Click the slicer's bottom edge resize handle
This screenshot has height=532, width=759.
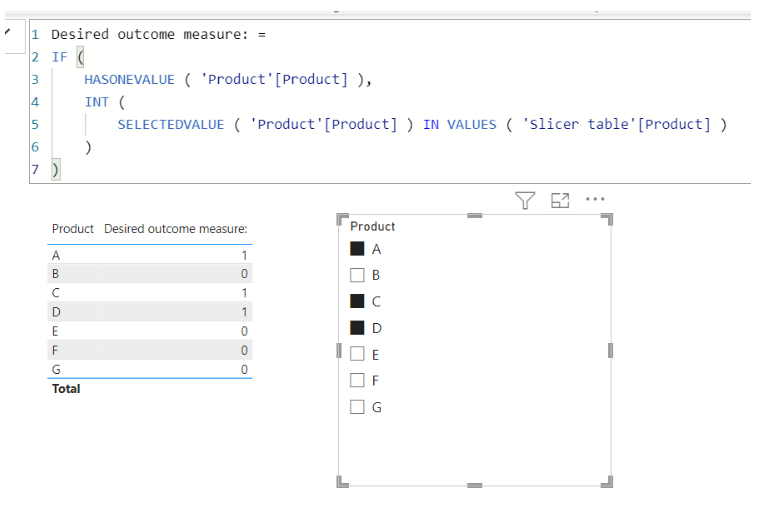tap(474, 485)
